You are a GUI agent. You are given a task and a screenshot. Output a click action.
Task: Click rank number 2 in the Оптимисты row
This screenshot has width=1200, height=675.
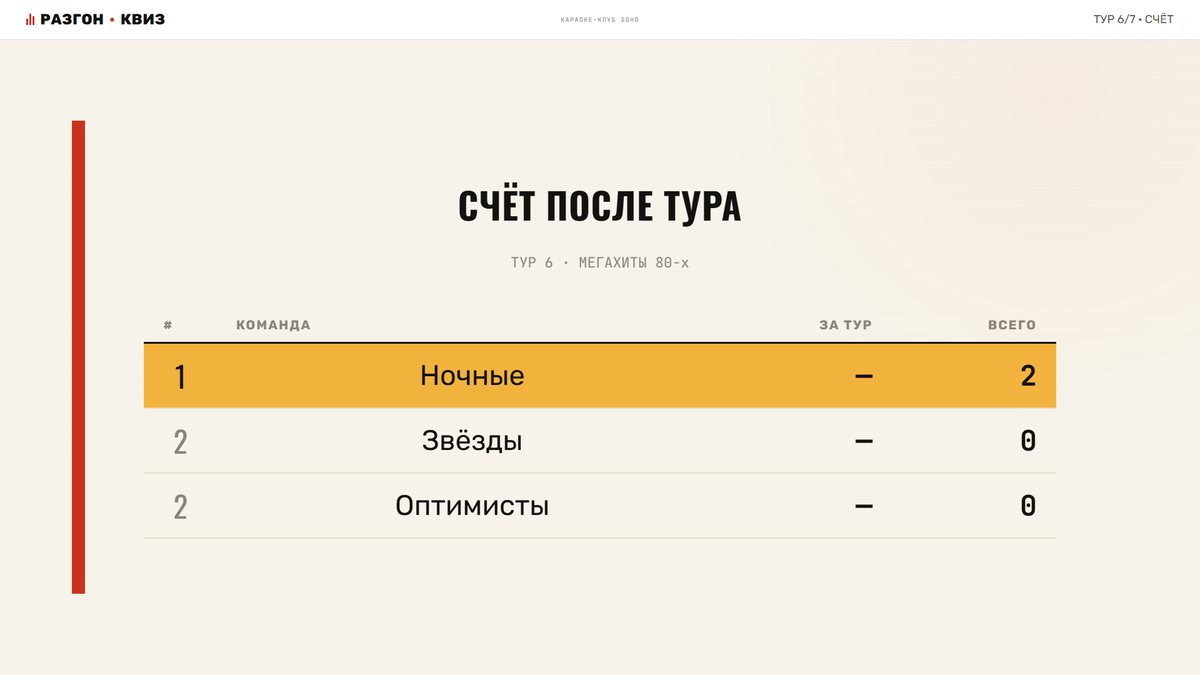pyautogui.click(x=180, y=507)
